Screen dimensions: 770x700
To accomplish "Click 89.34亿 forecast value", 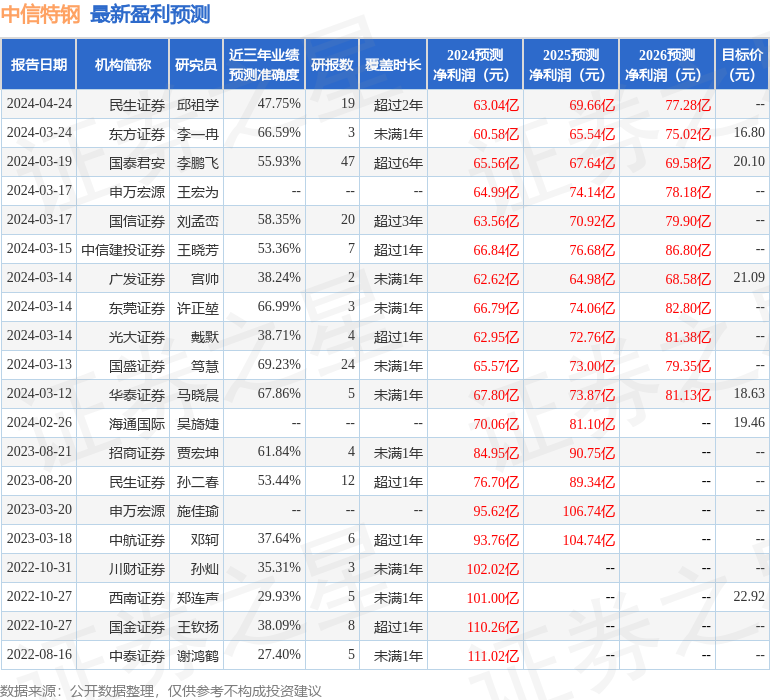I will coord(592,481).
